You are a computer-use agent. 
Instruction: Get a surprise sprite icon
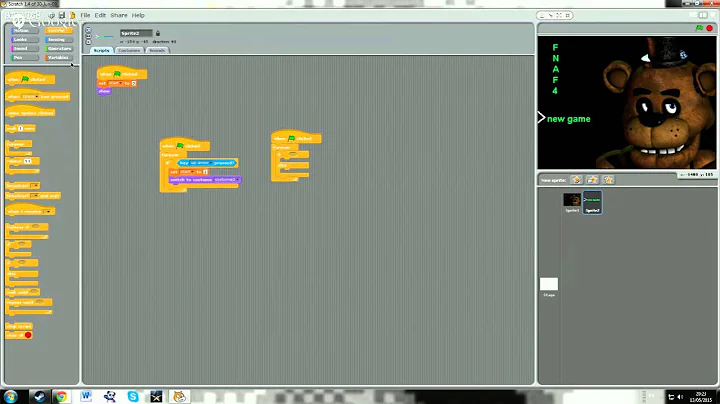click(x=608, y=180)
